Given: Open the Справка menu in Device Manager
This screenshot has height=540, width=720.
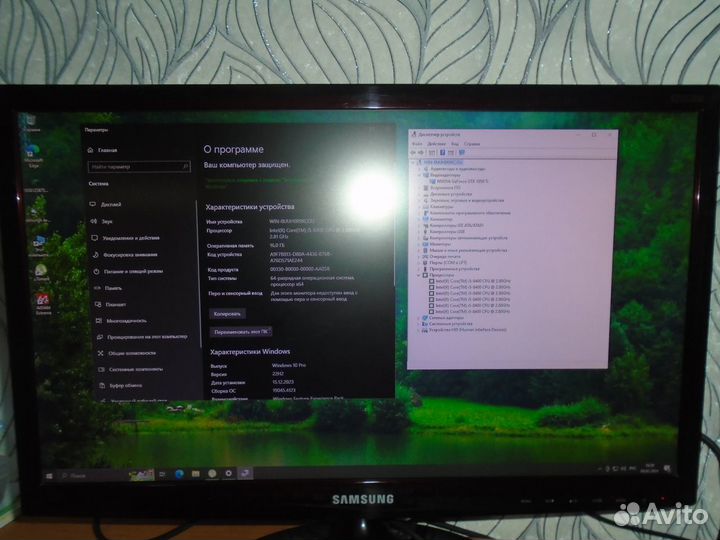Looking at the screenshot, I should [x=472, y=144].
